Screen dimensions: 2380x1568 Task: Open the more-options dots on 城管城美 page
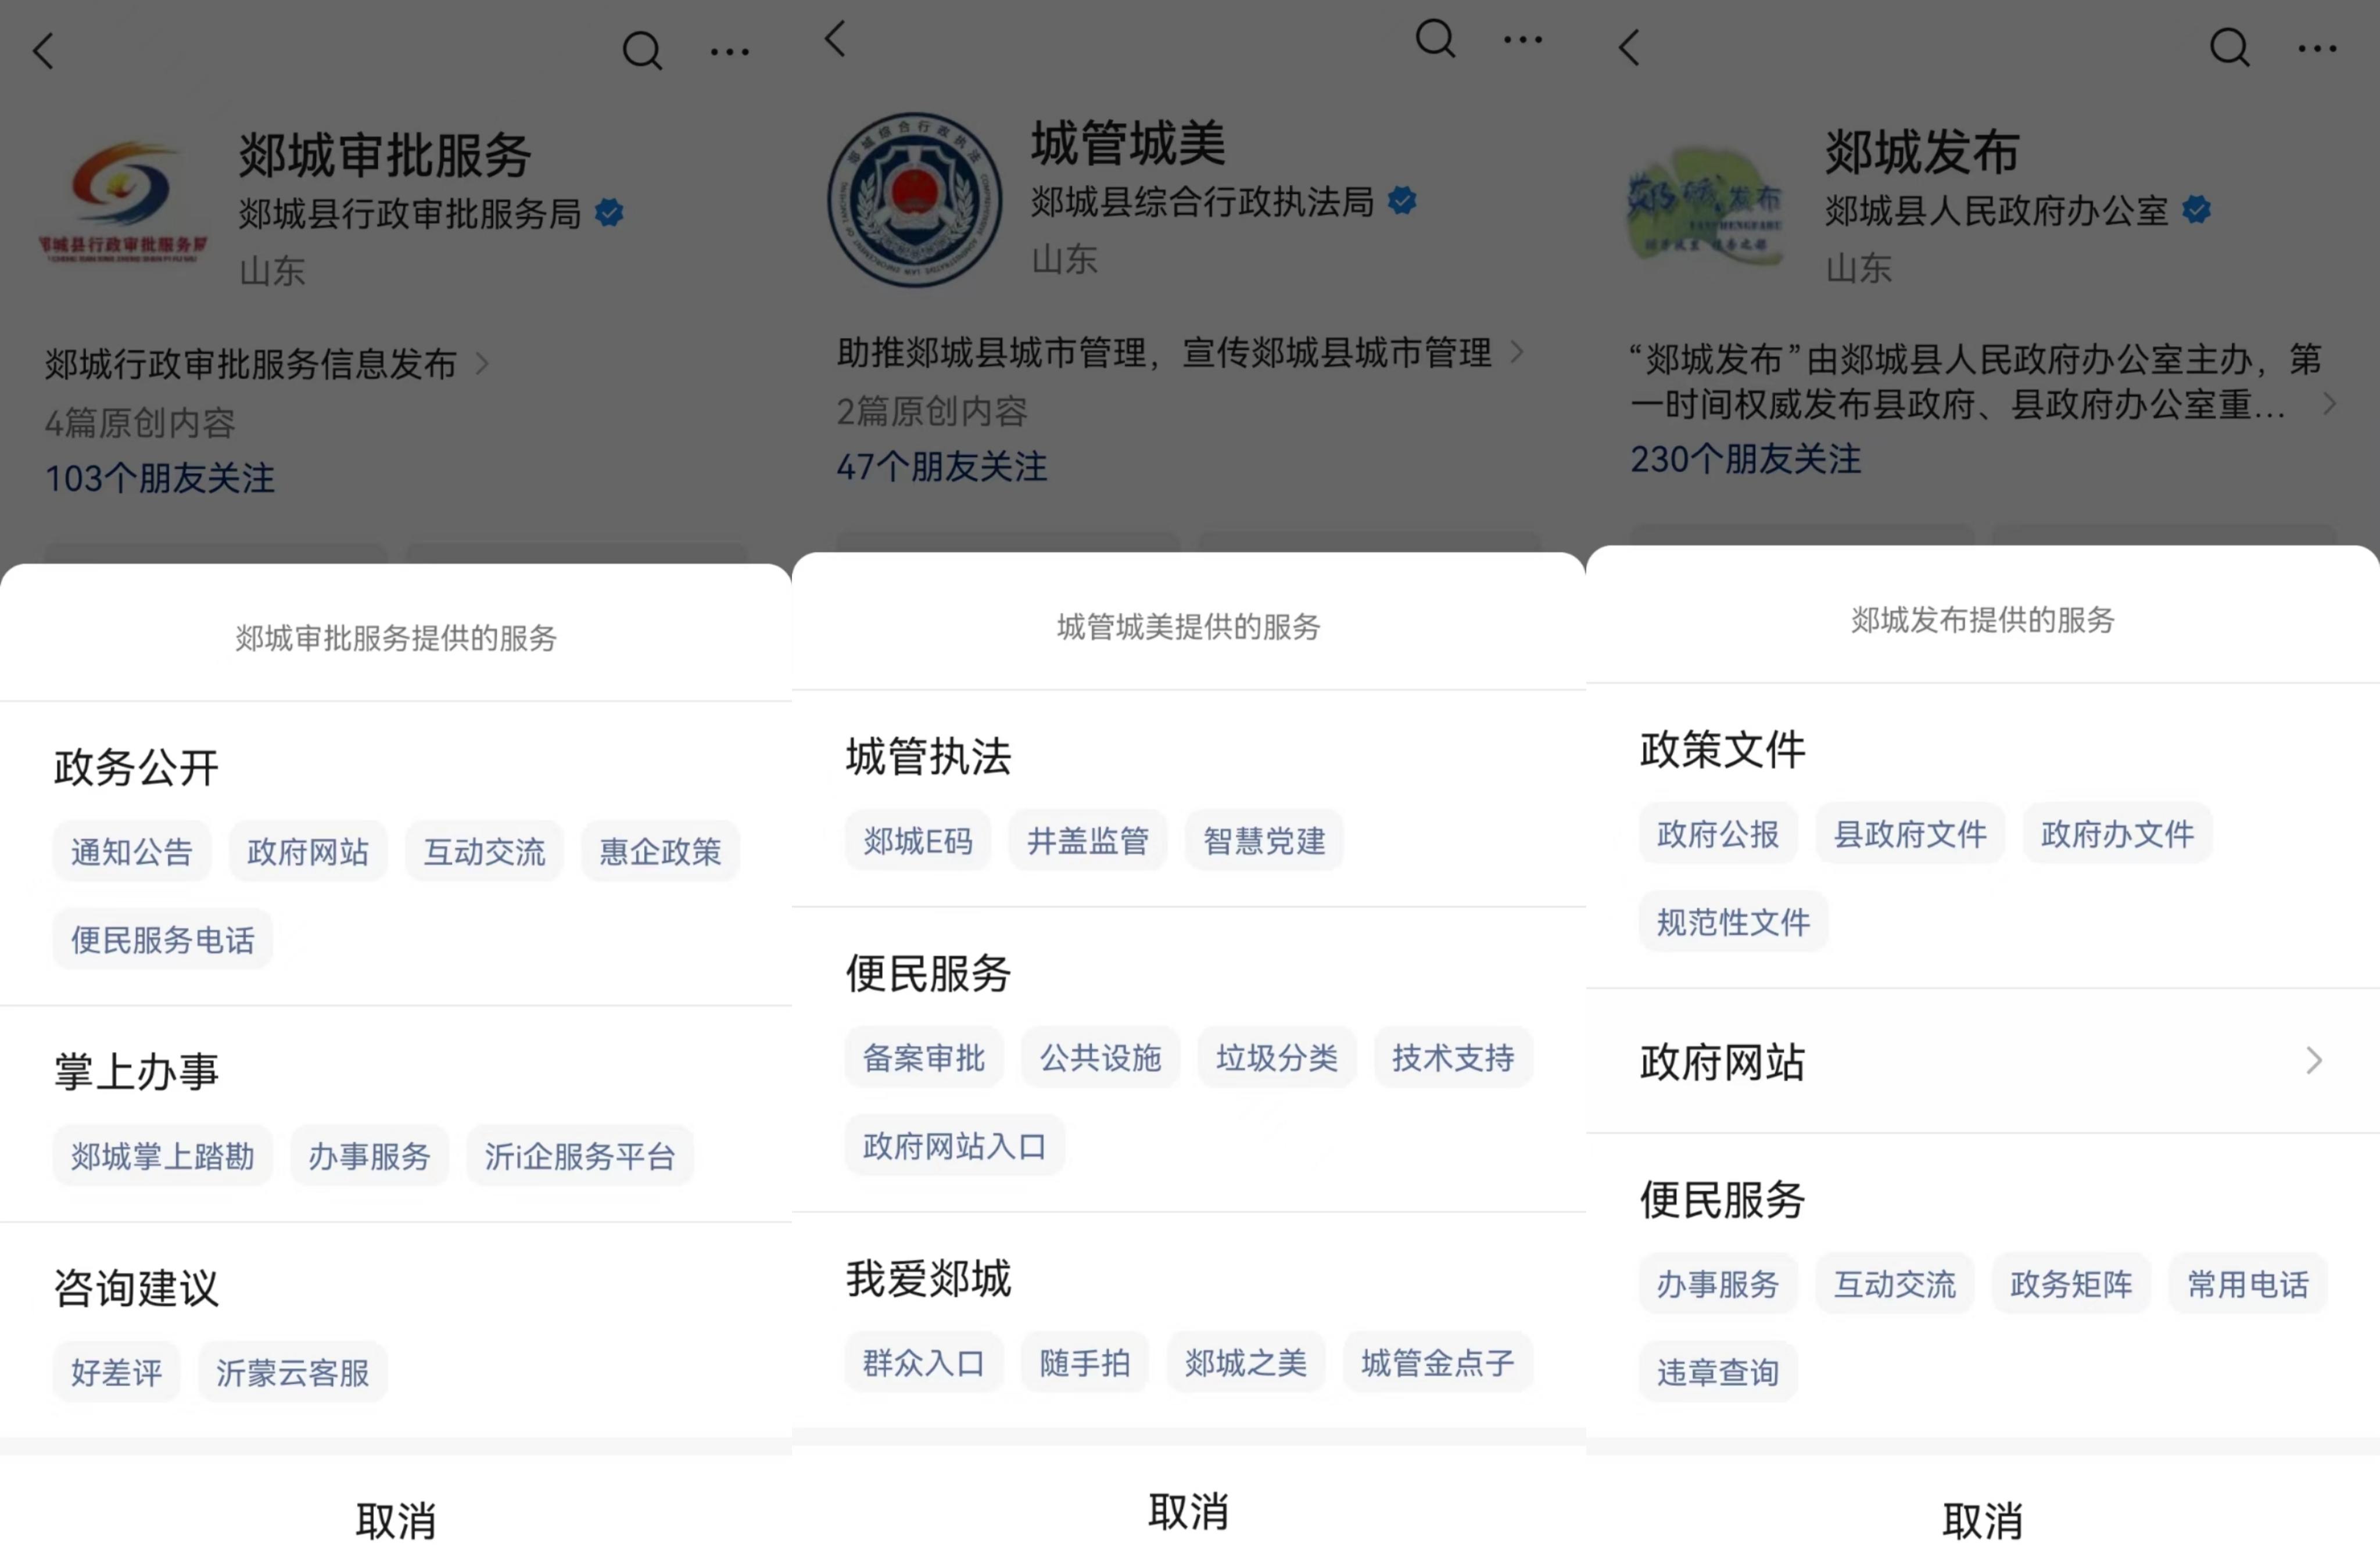(1523, 40)
